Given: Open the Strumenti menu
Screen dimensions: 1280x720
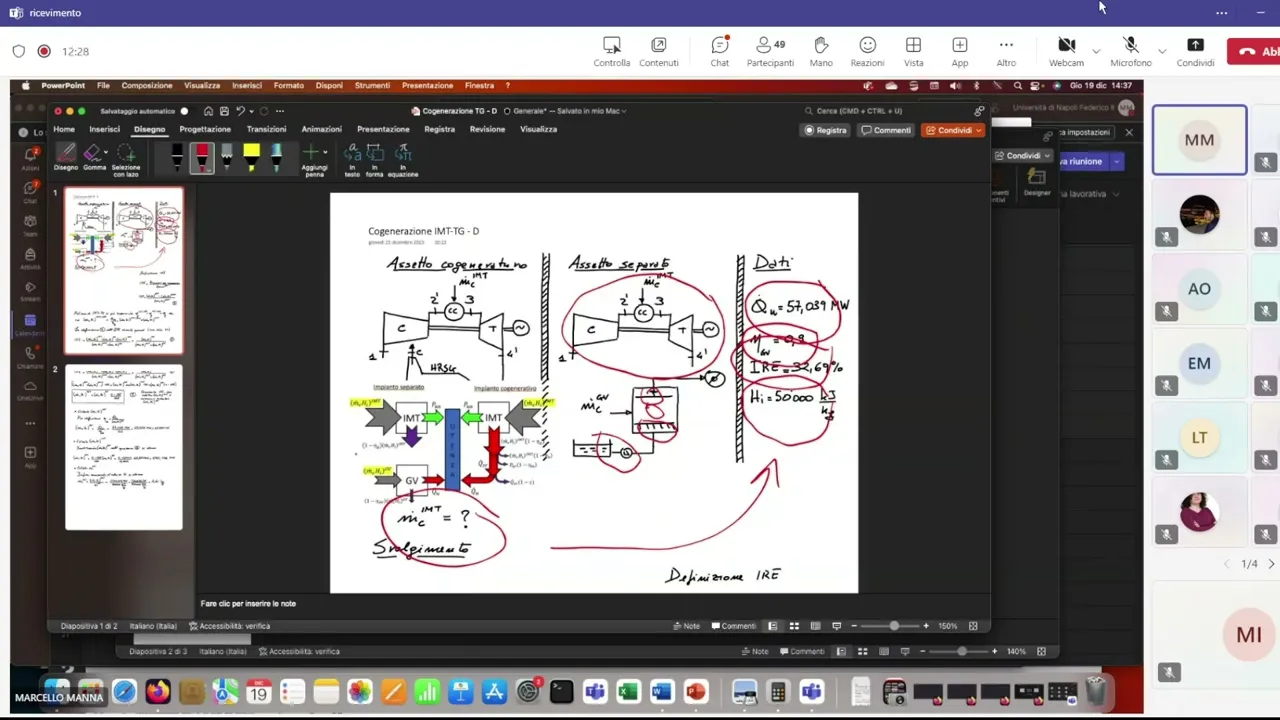Looking at the screenshot, I should pos(372,86).
